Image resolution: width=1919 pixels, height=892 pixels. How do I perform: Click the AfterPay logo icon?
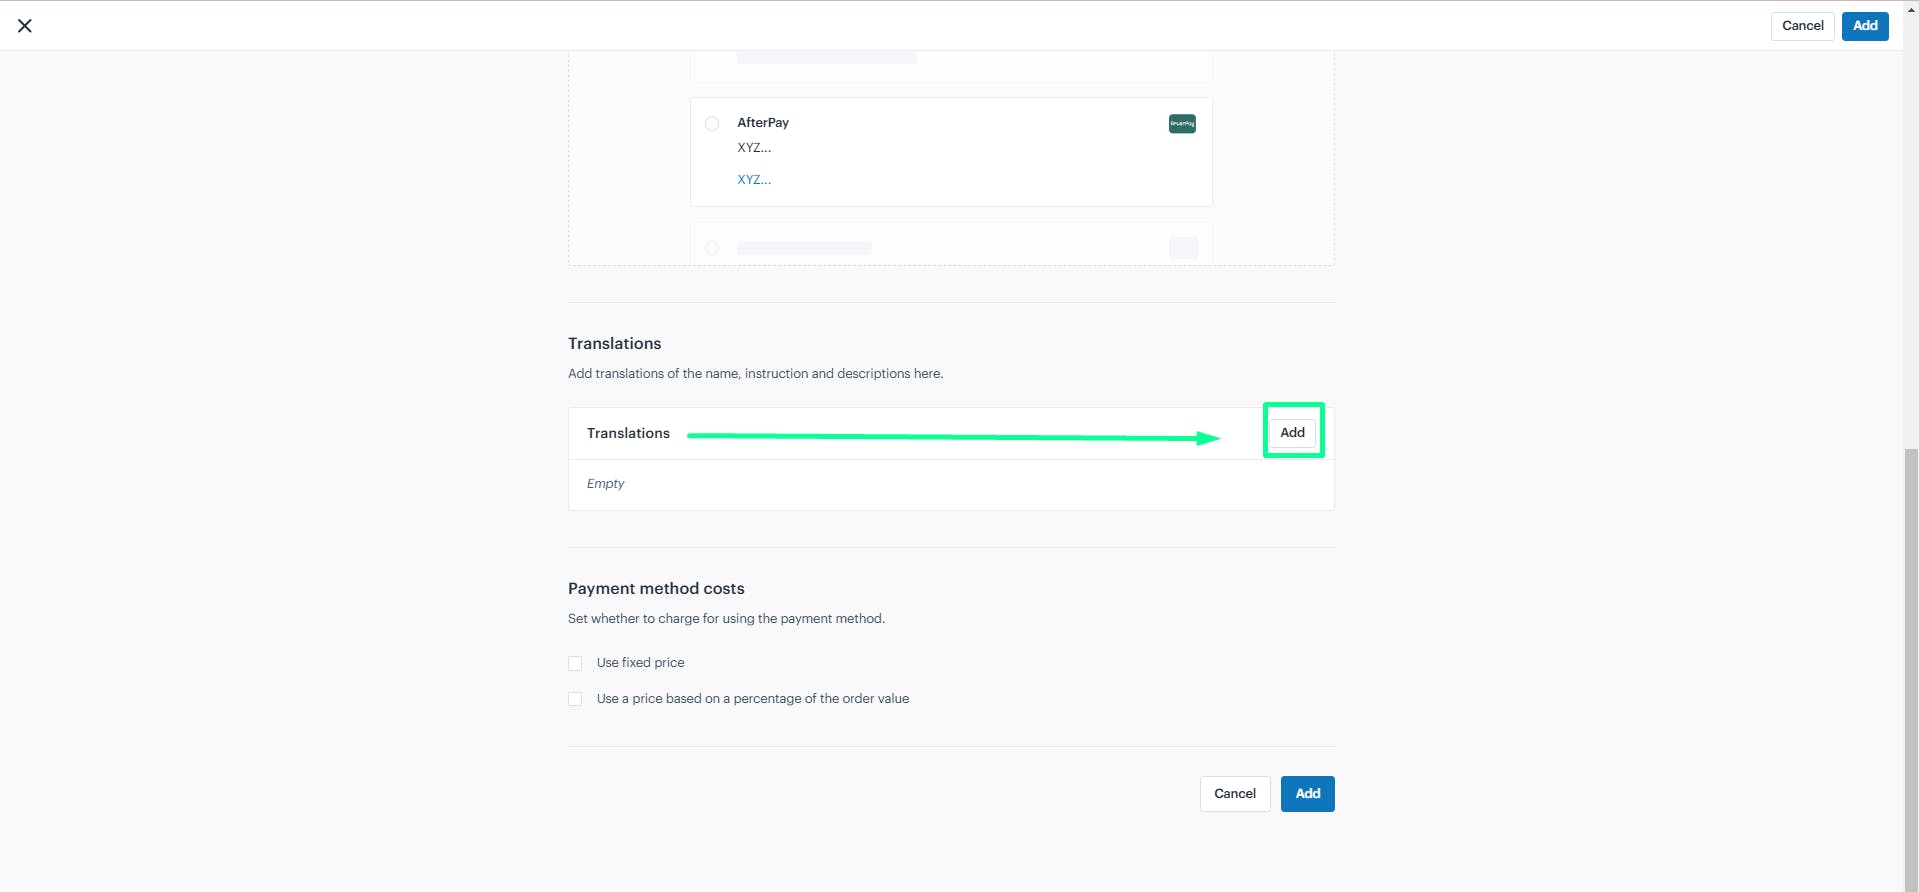click(x=1182, y=124)
